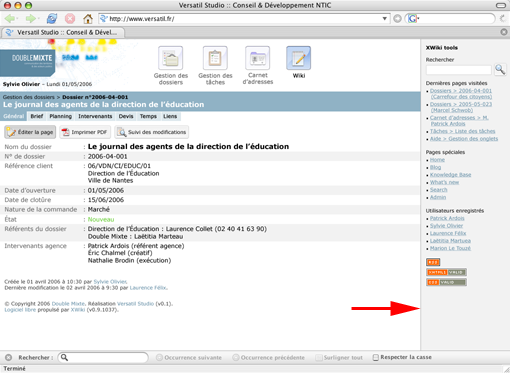510x373 pixels.
Task: Click the Google search engine icon
Action: [412, 19]
